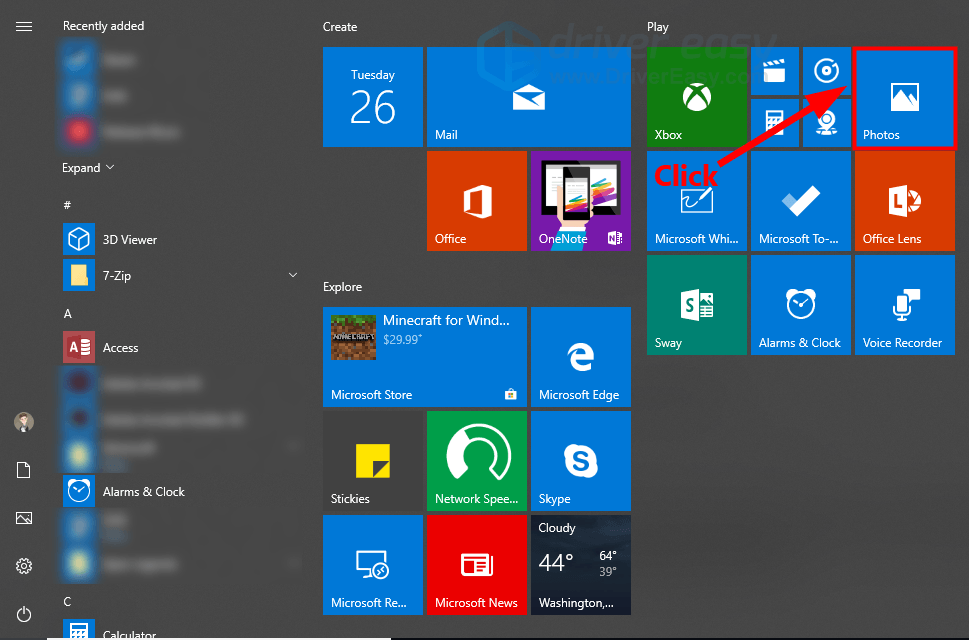Click the C letter header in app list
Screen dimensions: 969x640
pyautogui.click(x=67, y=602)
